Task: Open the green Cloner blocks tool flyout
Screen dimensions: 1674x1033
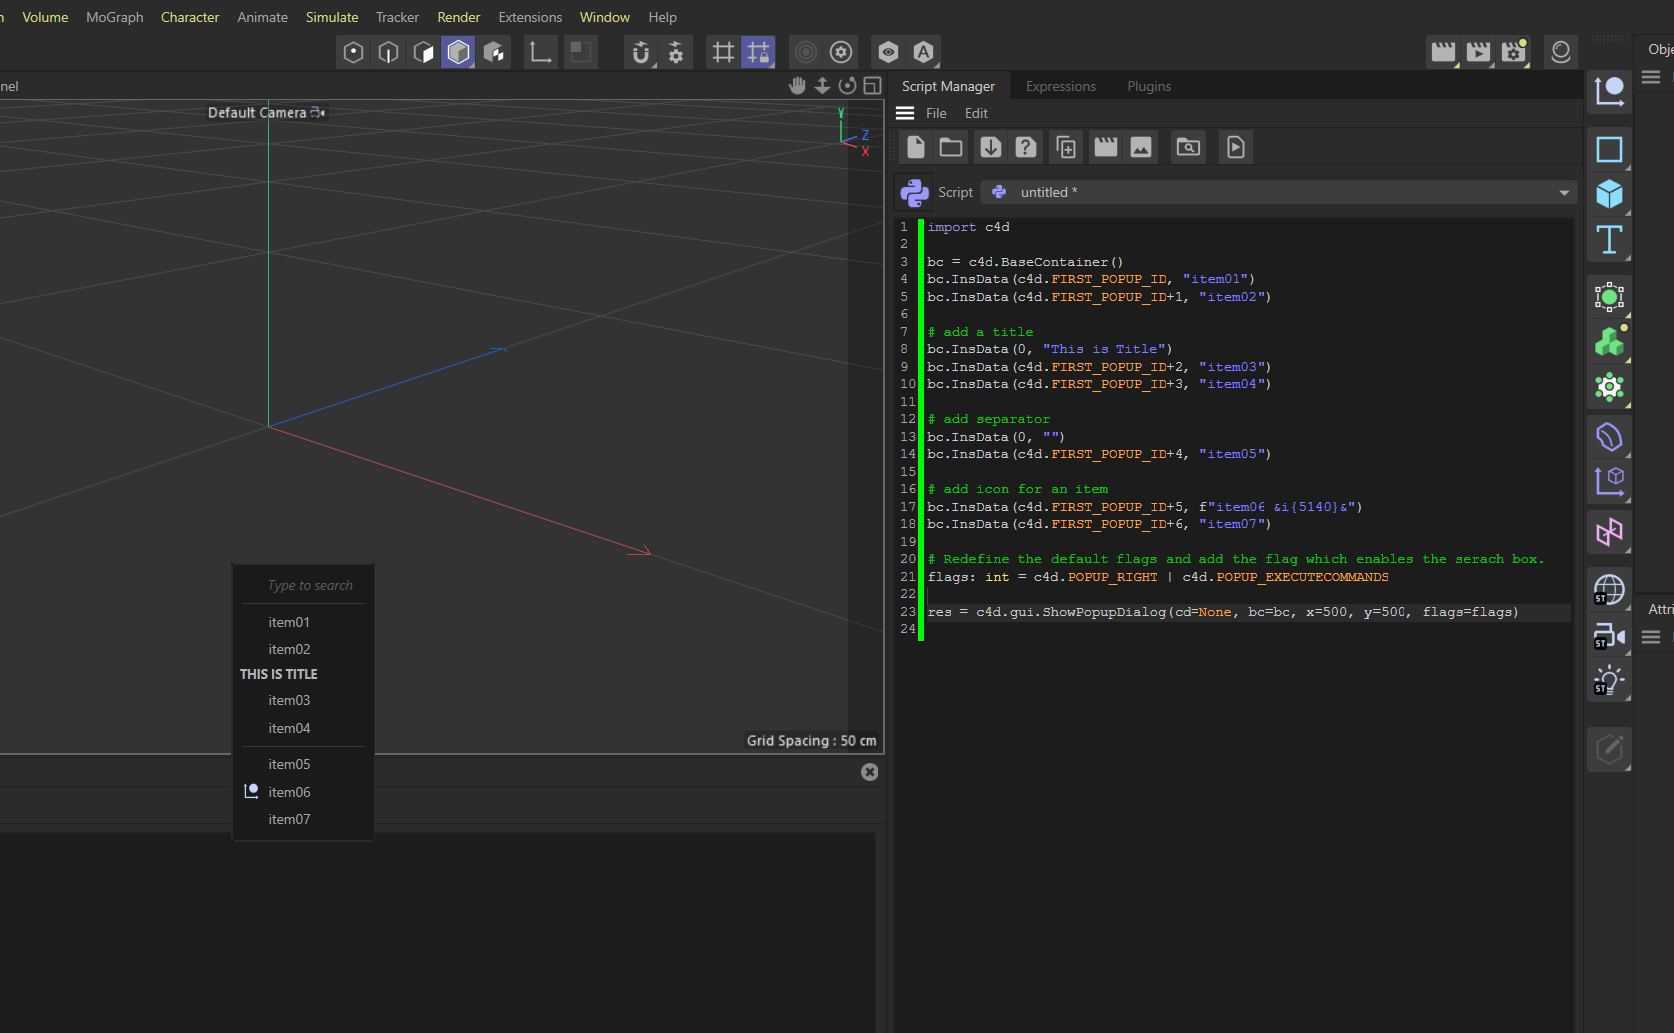Action: [x=1609, y=342]
